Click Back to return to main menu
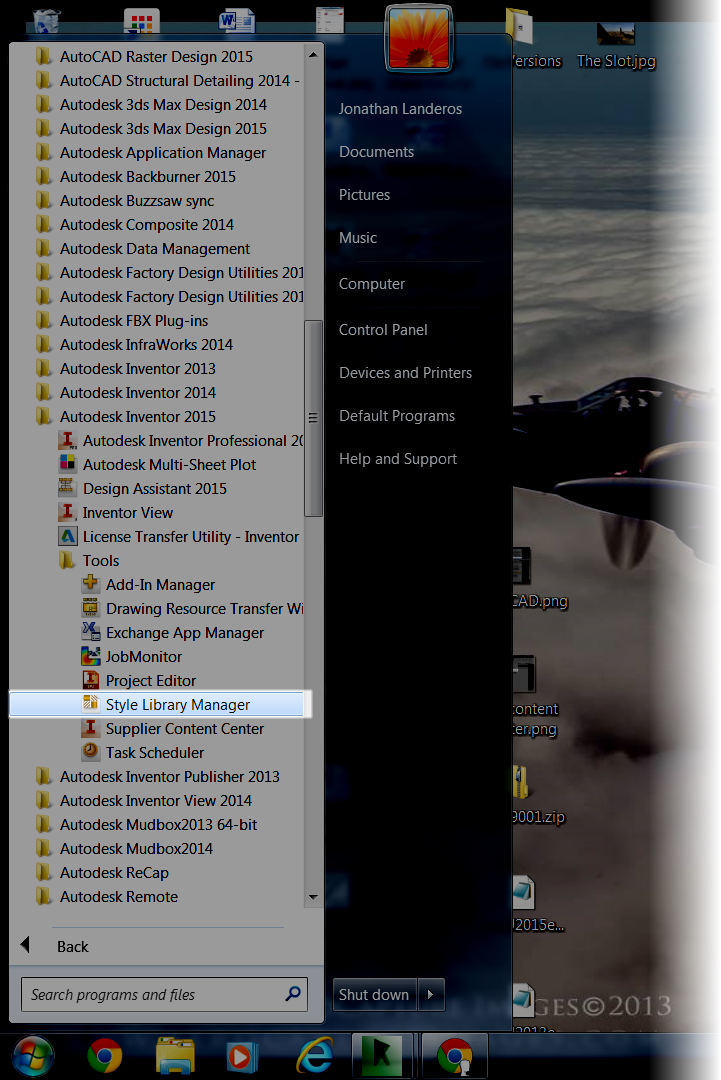The image size is (721, 1080). pyautogui.click(x=72, y=946)
